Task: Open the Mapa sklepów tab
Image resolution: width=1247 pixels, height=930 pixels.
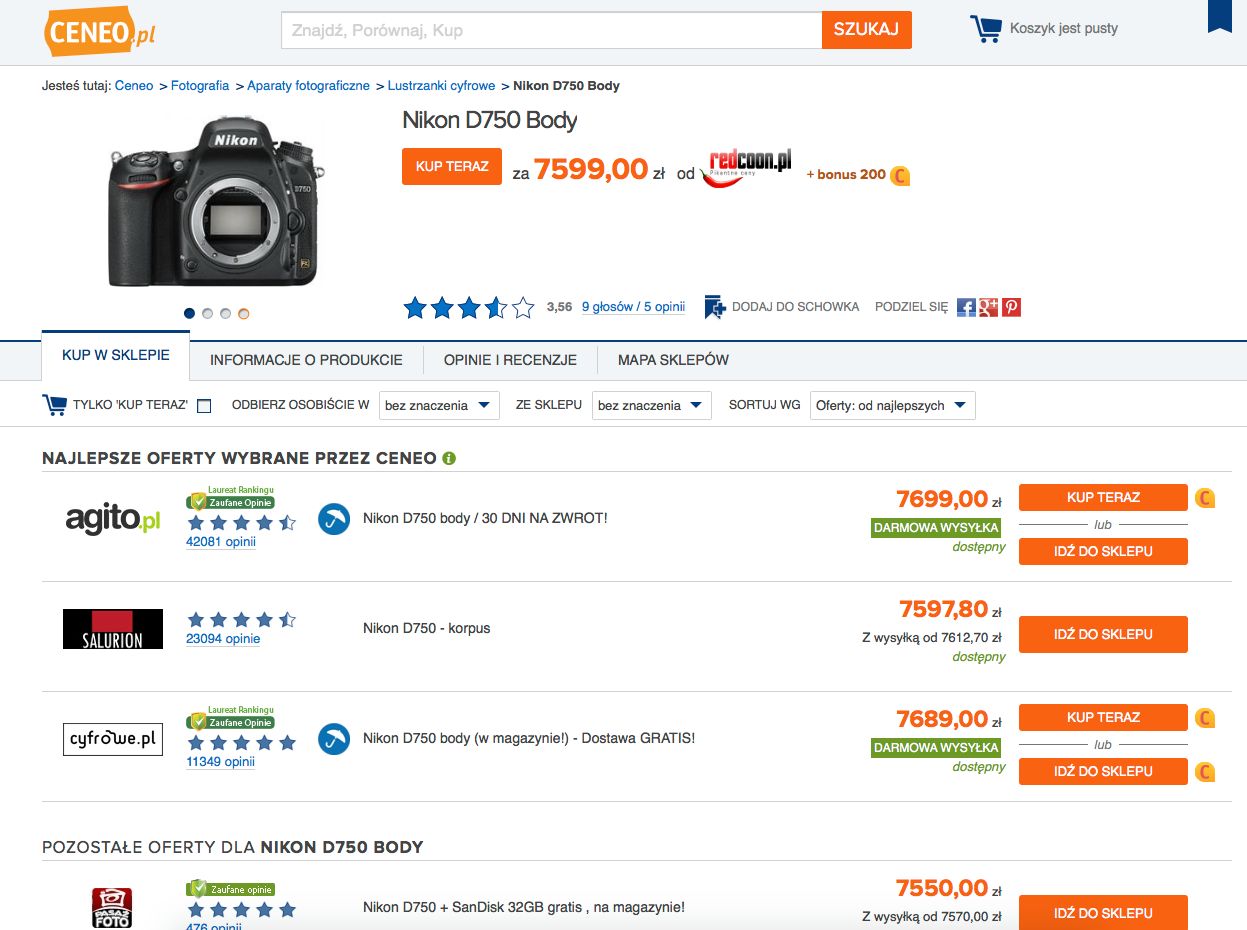Action: [673, 360]
